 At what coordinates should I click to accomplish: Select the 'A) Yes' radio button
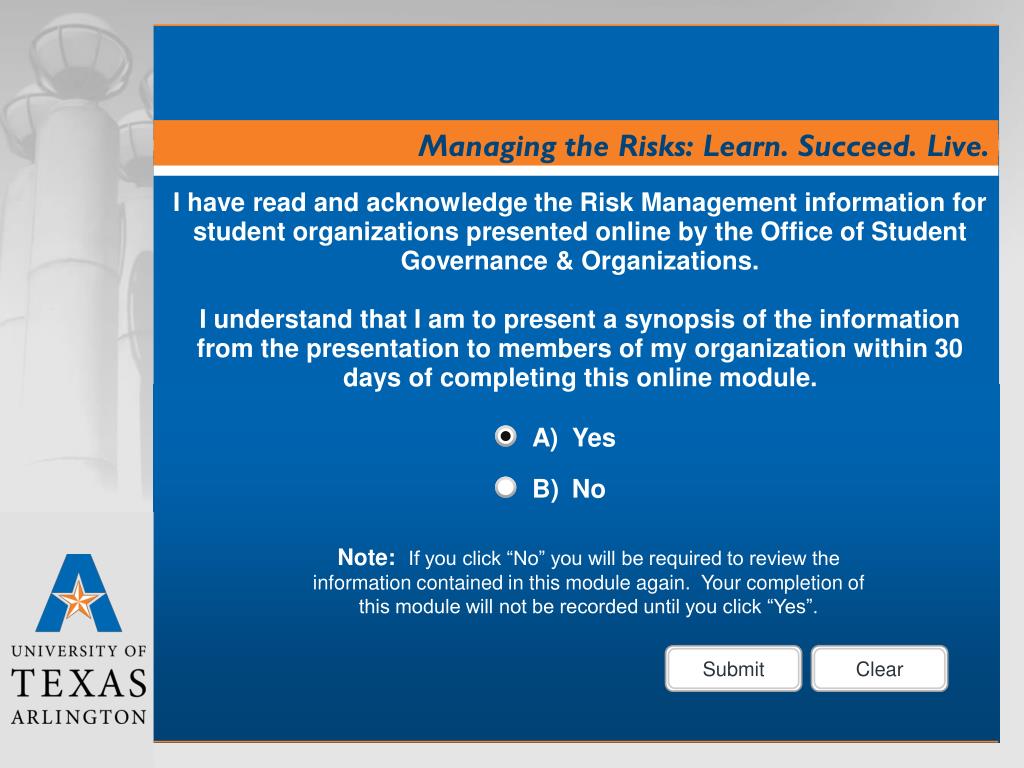pos(505,436)
